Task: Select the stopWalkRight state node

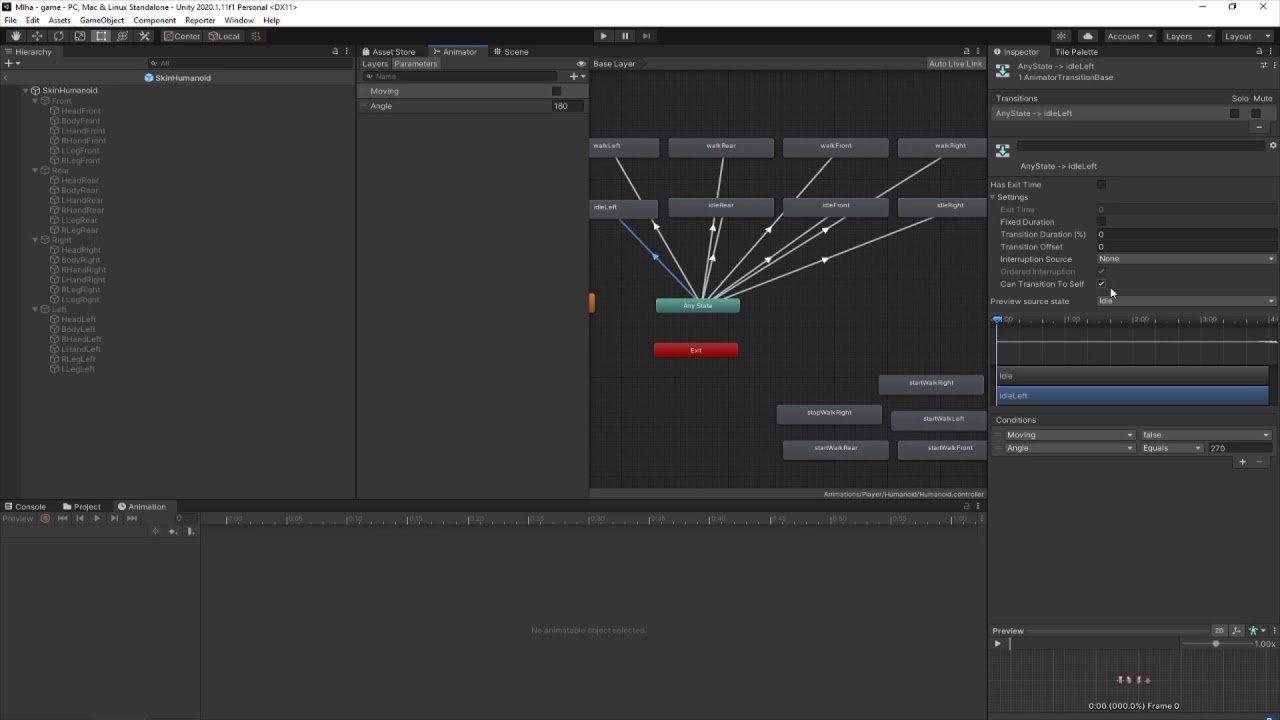Action: (829, 413)
